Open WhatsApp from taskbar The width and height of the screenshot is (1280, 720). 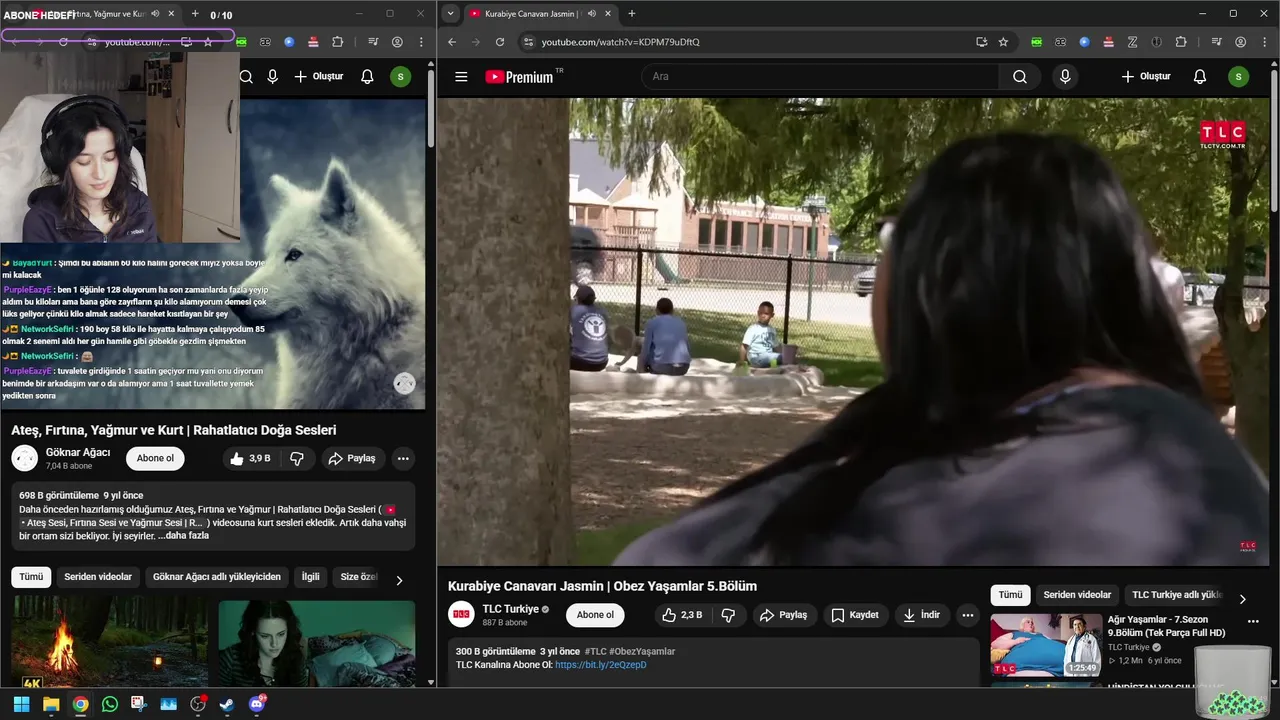[109, 704]
